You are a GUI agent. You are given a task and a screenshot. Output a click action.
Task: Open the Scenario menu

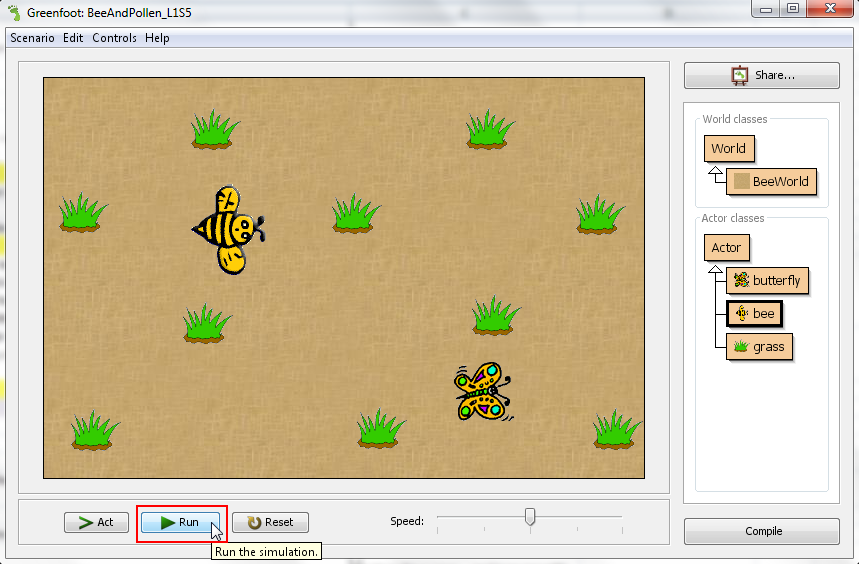[32, 38]
